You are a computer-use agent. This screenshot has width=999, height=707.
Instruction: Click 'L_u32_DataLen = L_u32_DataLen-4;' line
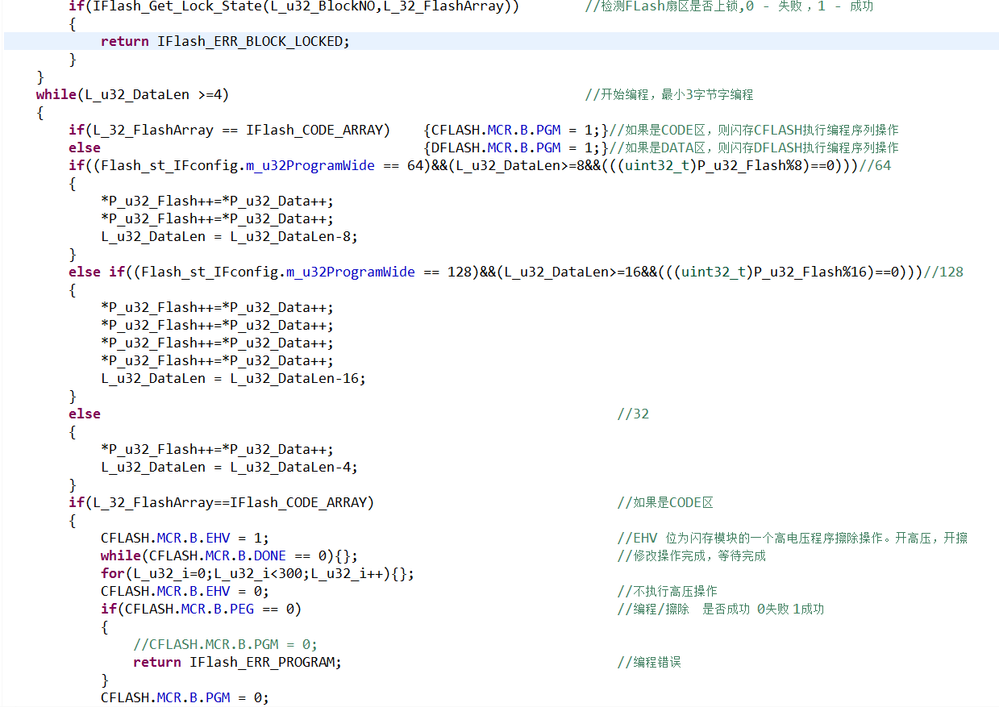(x=229, y=468)
